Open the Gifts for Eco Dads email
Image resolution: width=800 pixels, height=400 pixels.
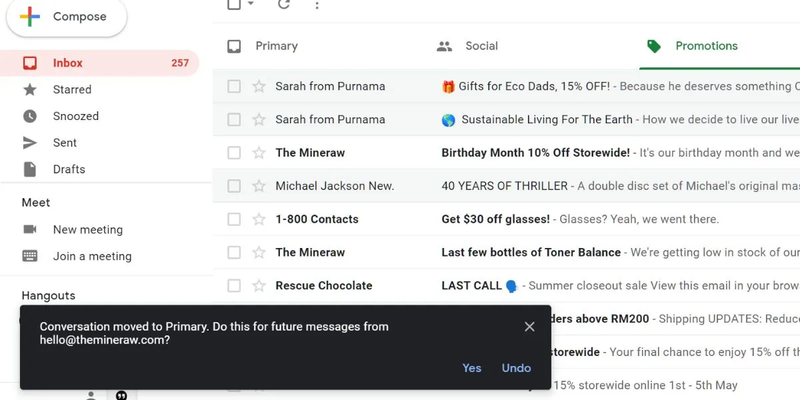pyautogui.click(x=507, y=86)
